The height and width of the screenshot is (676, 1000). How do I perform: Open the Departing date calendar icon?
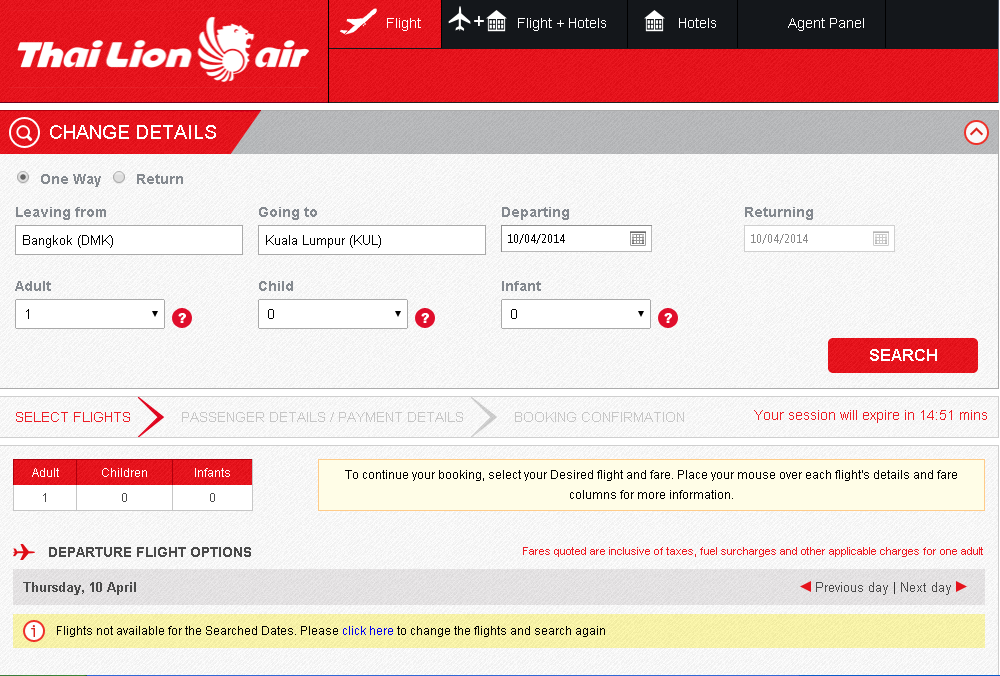point(638,239)
